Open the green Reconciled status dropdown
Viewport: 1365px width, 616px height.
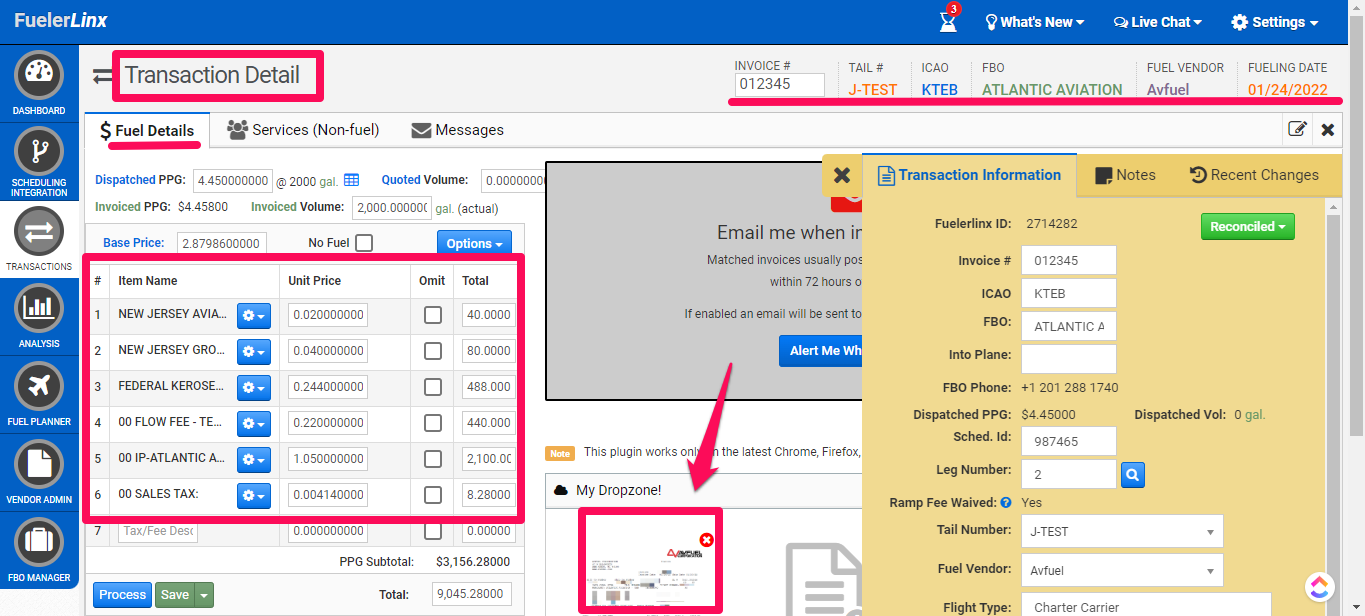click(1247, 227)
